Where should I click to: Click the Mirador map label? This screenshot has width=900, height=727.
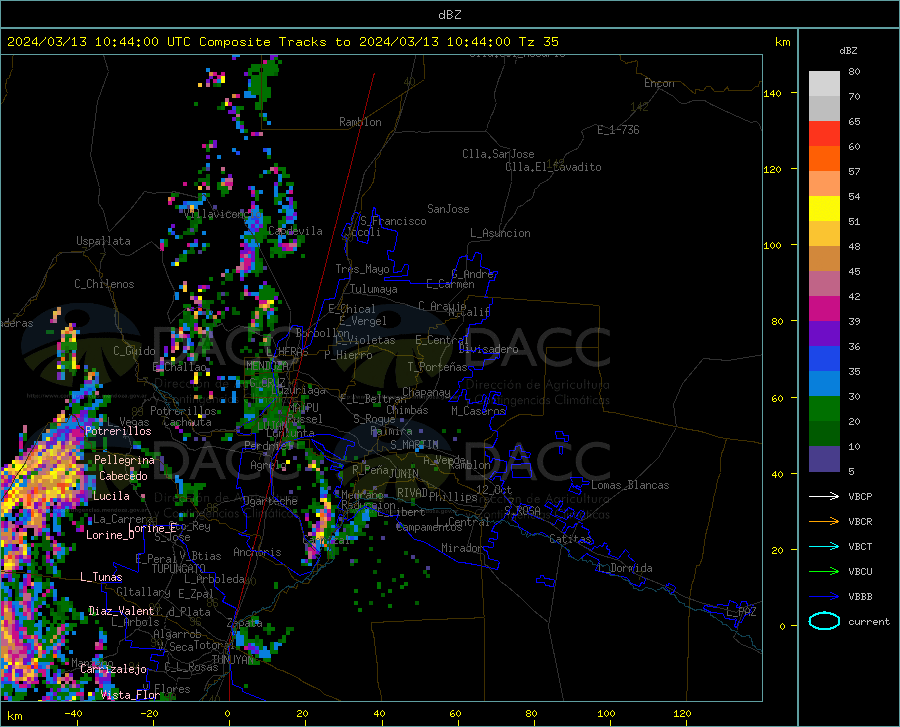click(x=461, y=548)
